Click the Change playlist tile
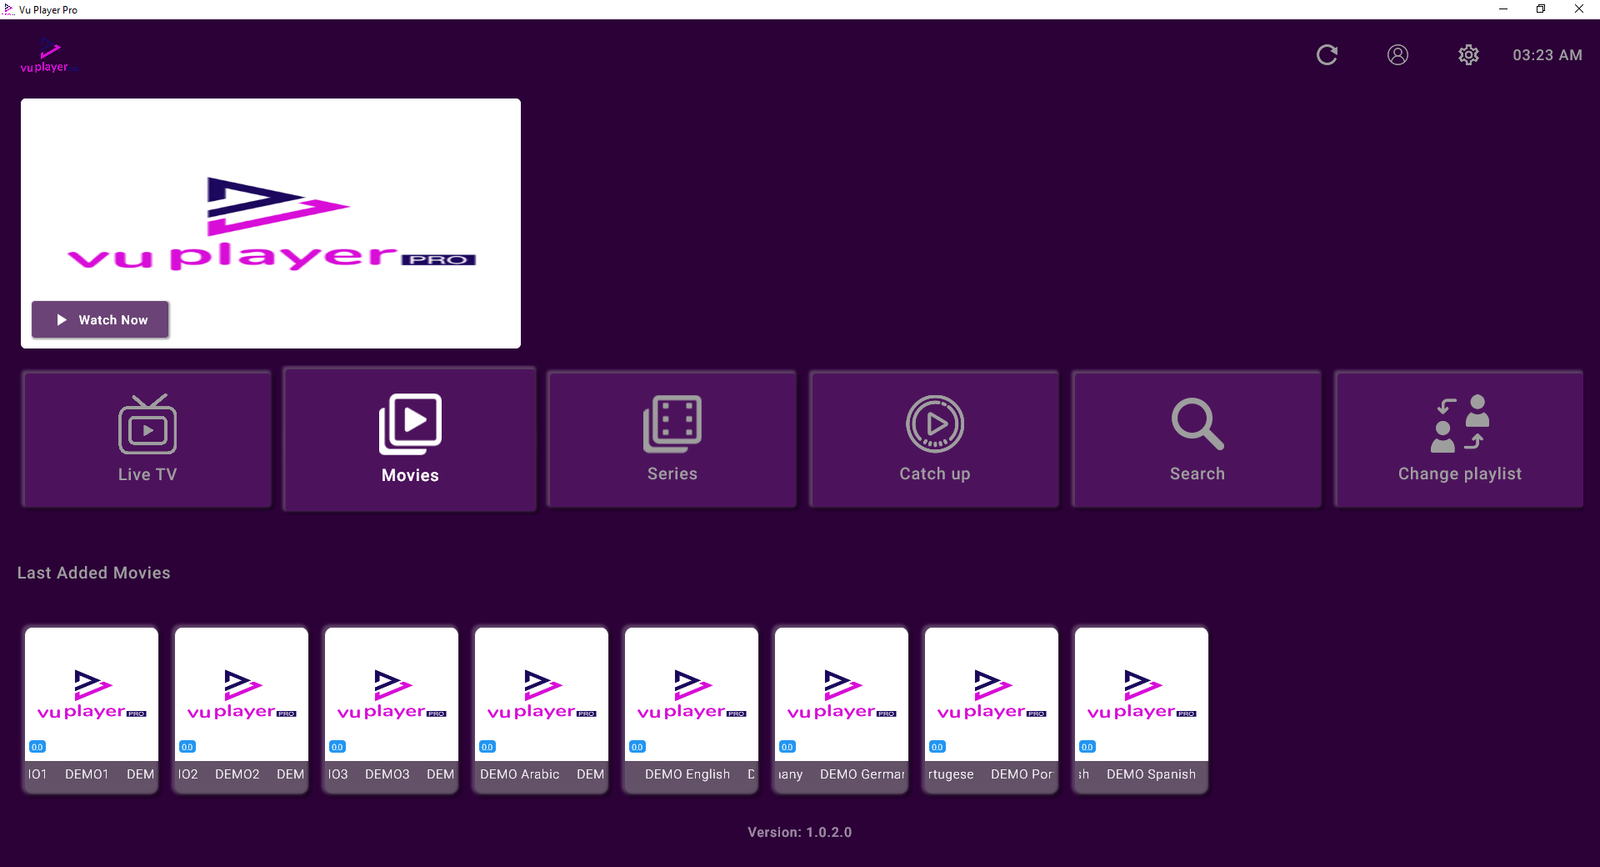The height and width of the screenshot is (867, 1600). point(1459,439)
